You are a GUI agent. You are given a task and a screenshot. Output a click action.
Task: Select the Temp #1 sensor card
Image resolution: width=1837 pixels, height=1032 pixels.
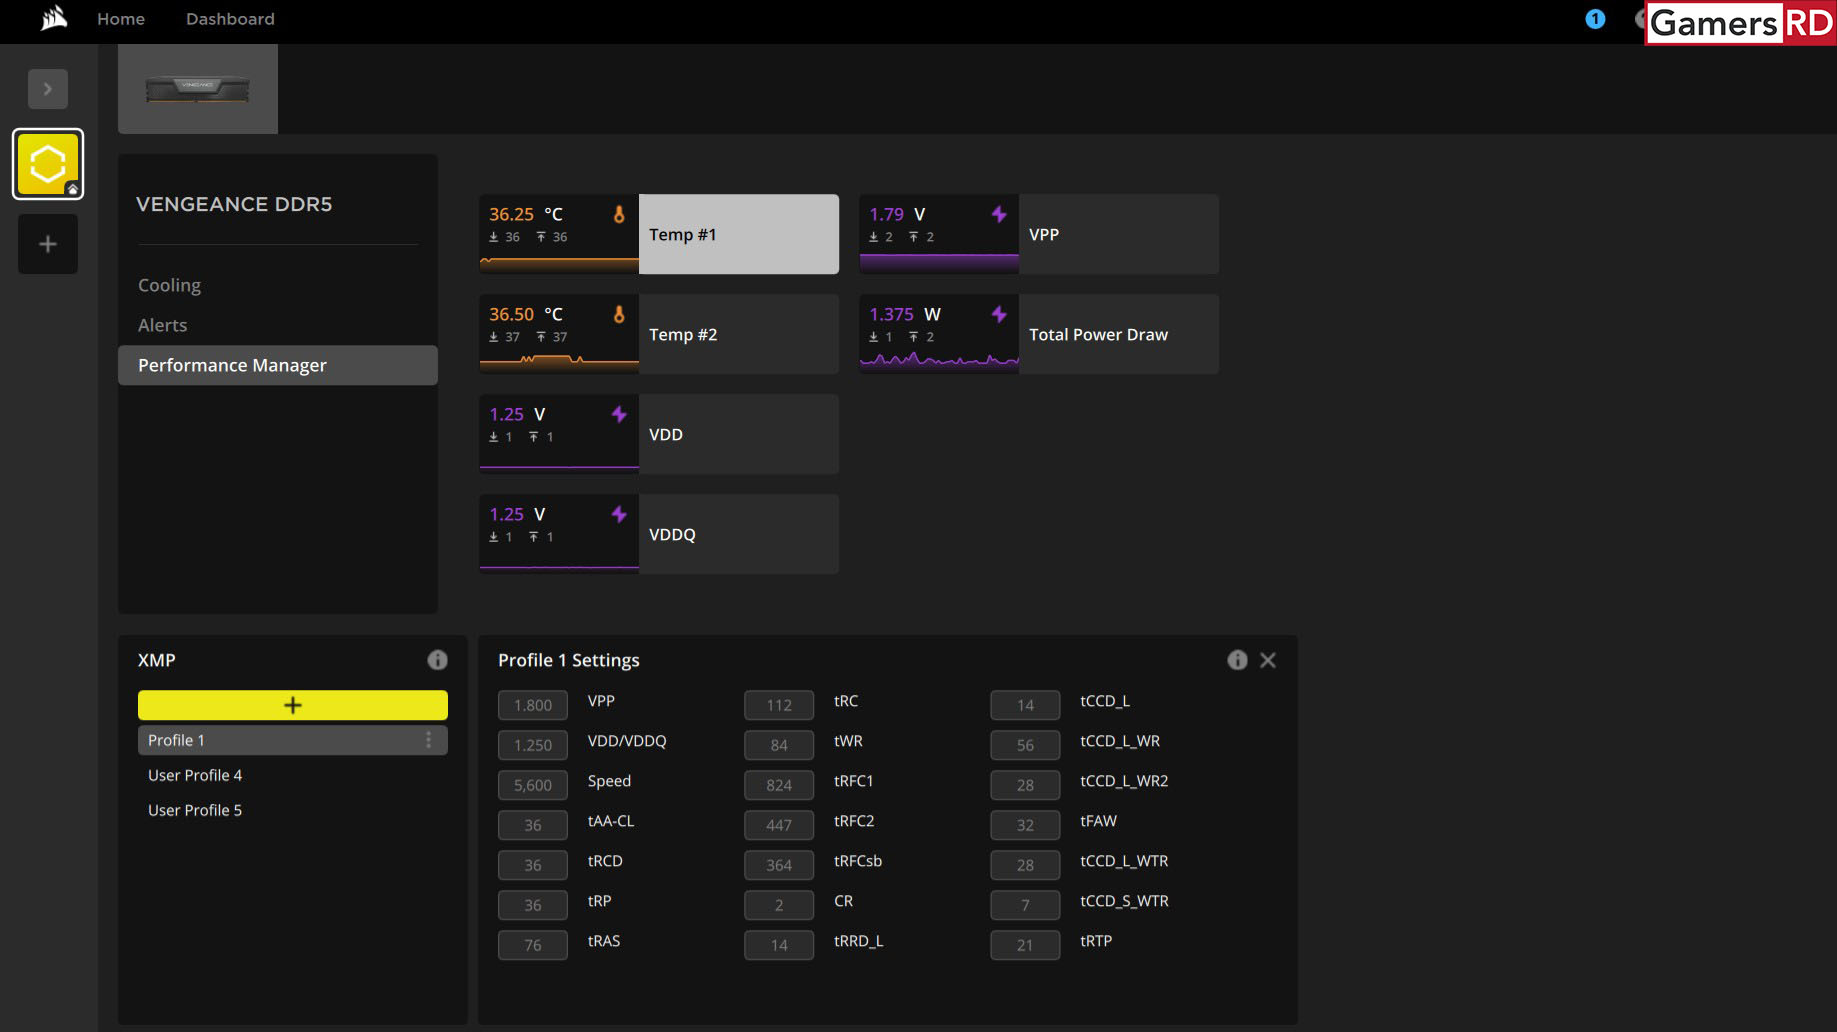[659, 234]
